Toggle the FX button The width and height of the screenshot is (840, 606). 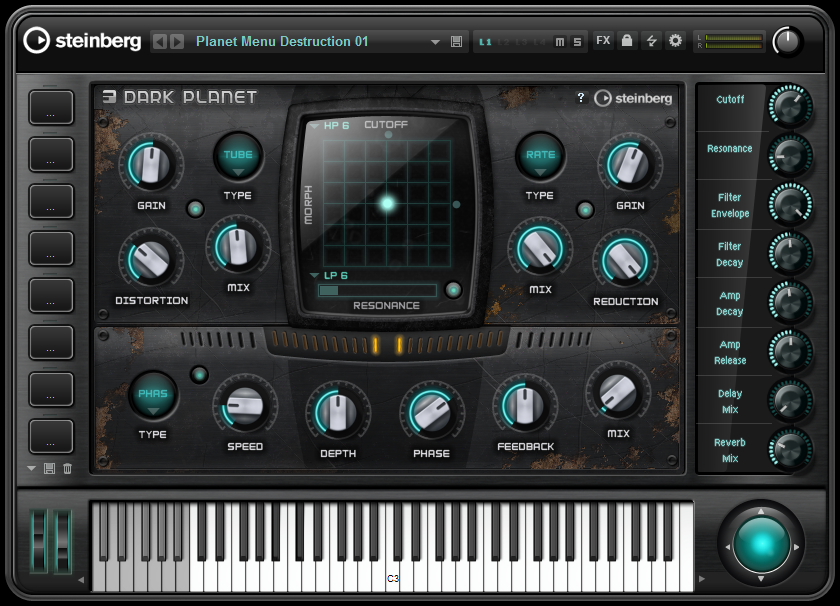pyautogui.click(x=603, y=41)
